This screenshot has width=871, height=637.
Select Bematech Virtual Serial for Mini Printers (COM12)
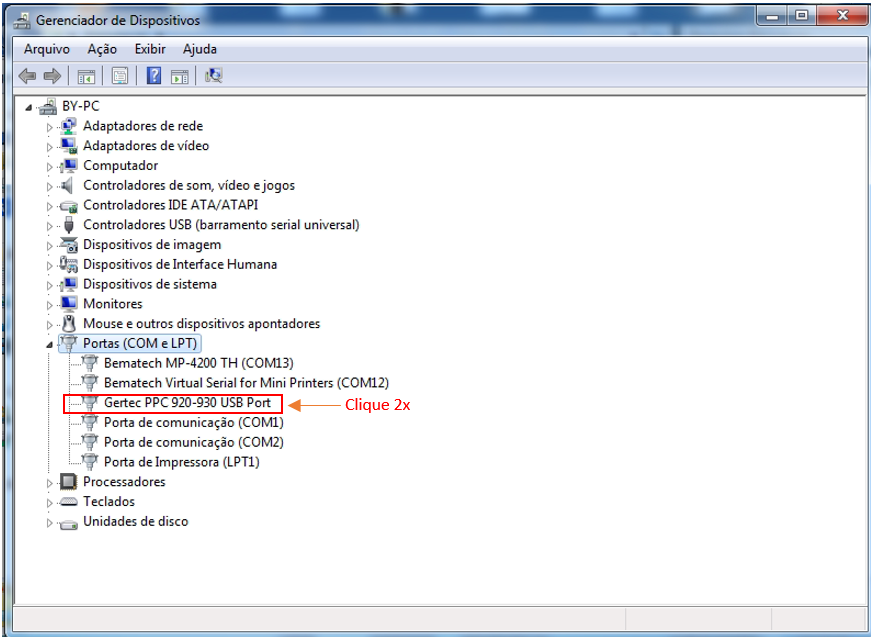(x=247, y=383)
